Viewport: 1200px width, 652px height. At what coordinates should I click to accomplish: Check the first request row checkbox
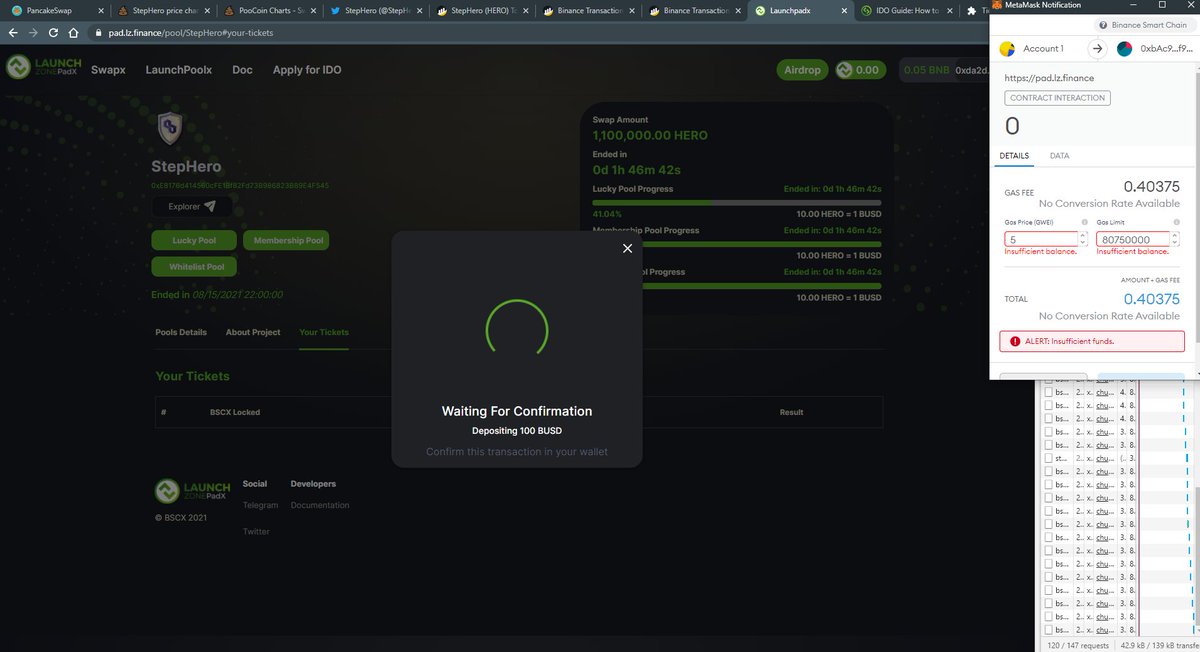pos(1049,391)
